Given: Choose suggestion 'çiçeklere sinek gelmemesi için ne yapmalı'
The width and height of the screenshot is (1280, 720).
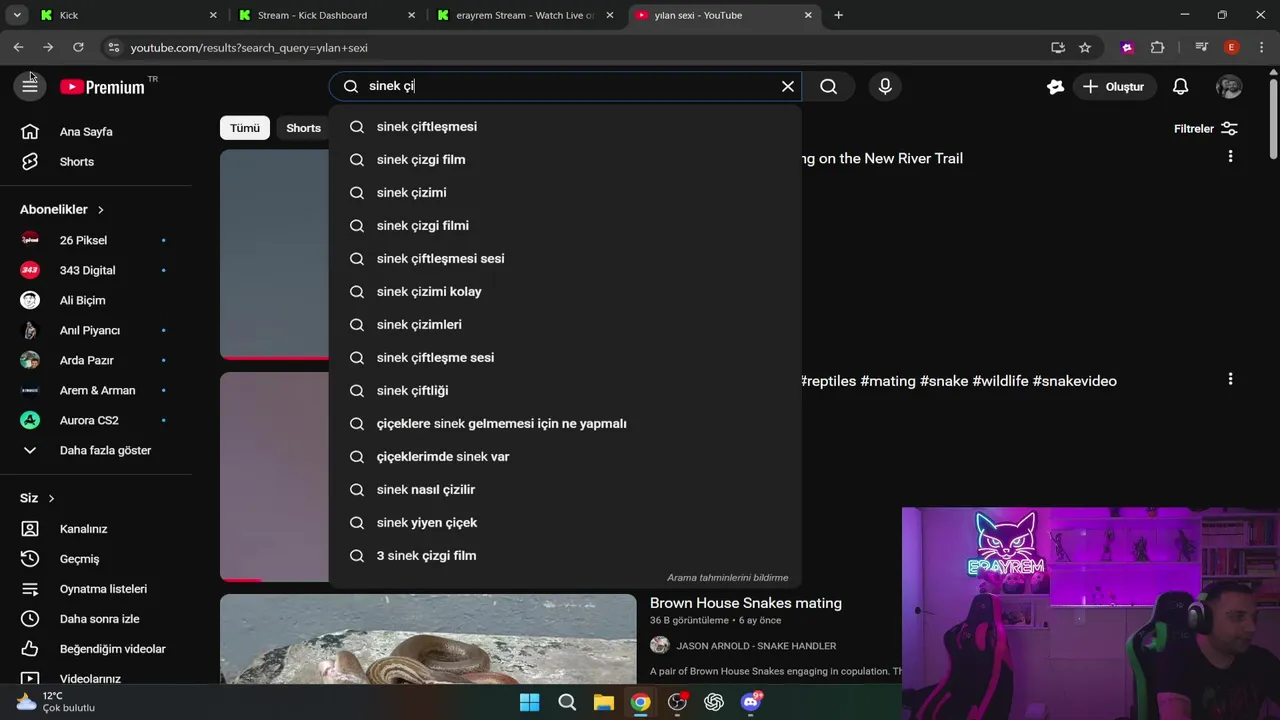Looking at the screenshot, I should (x=565, y=423).
